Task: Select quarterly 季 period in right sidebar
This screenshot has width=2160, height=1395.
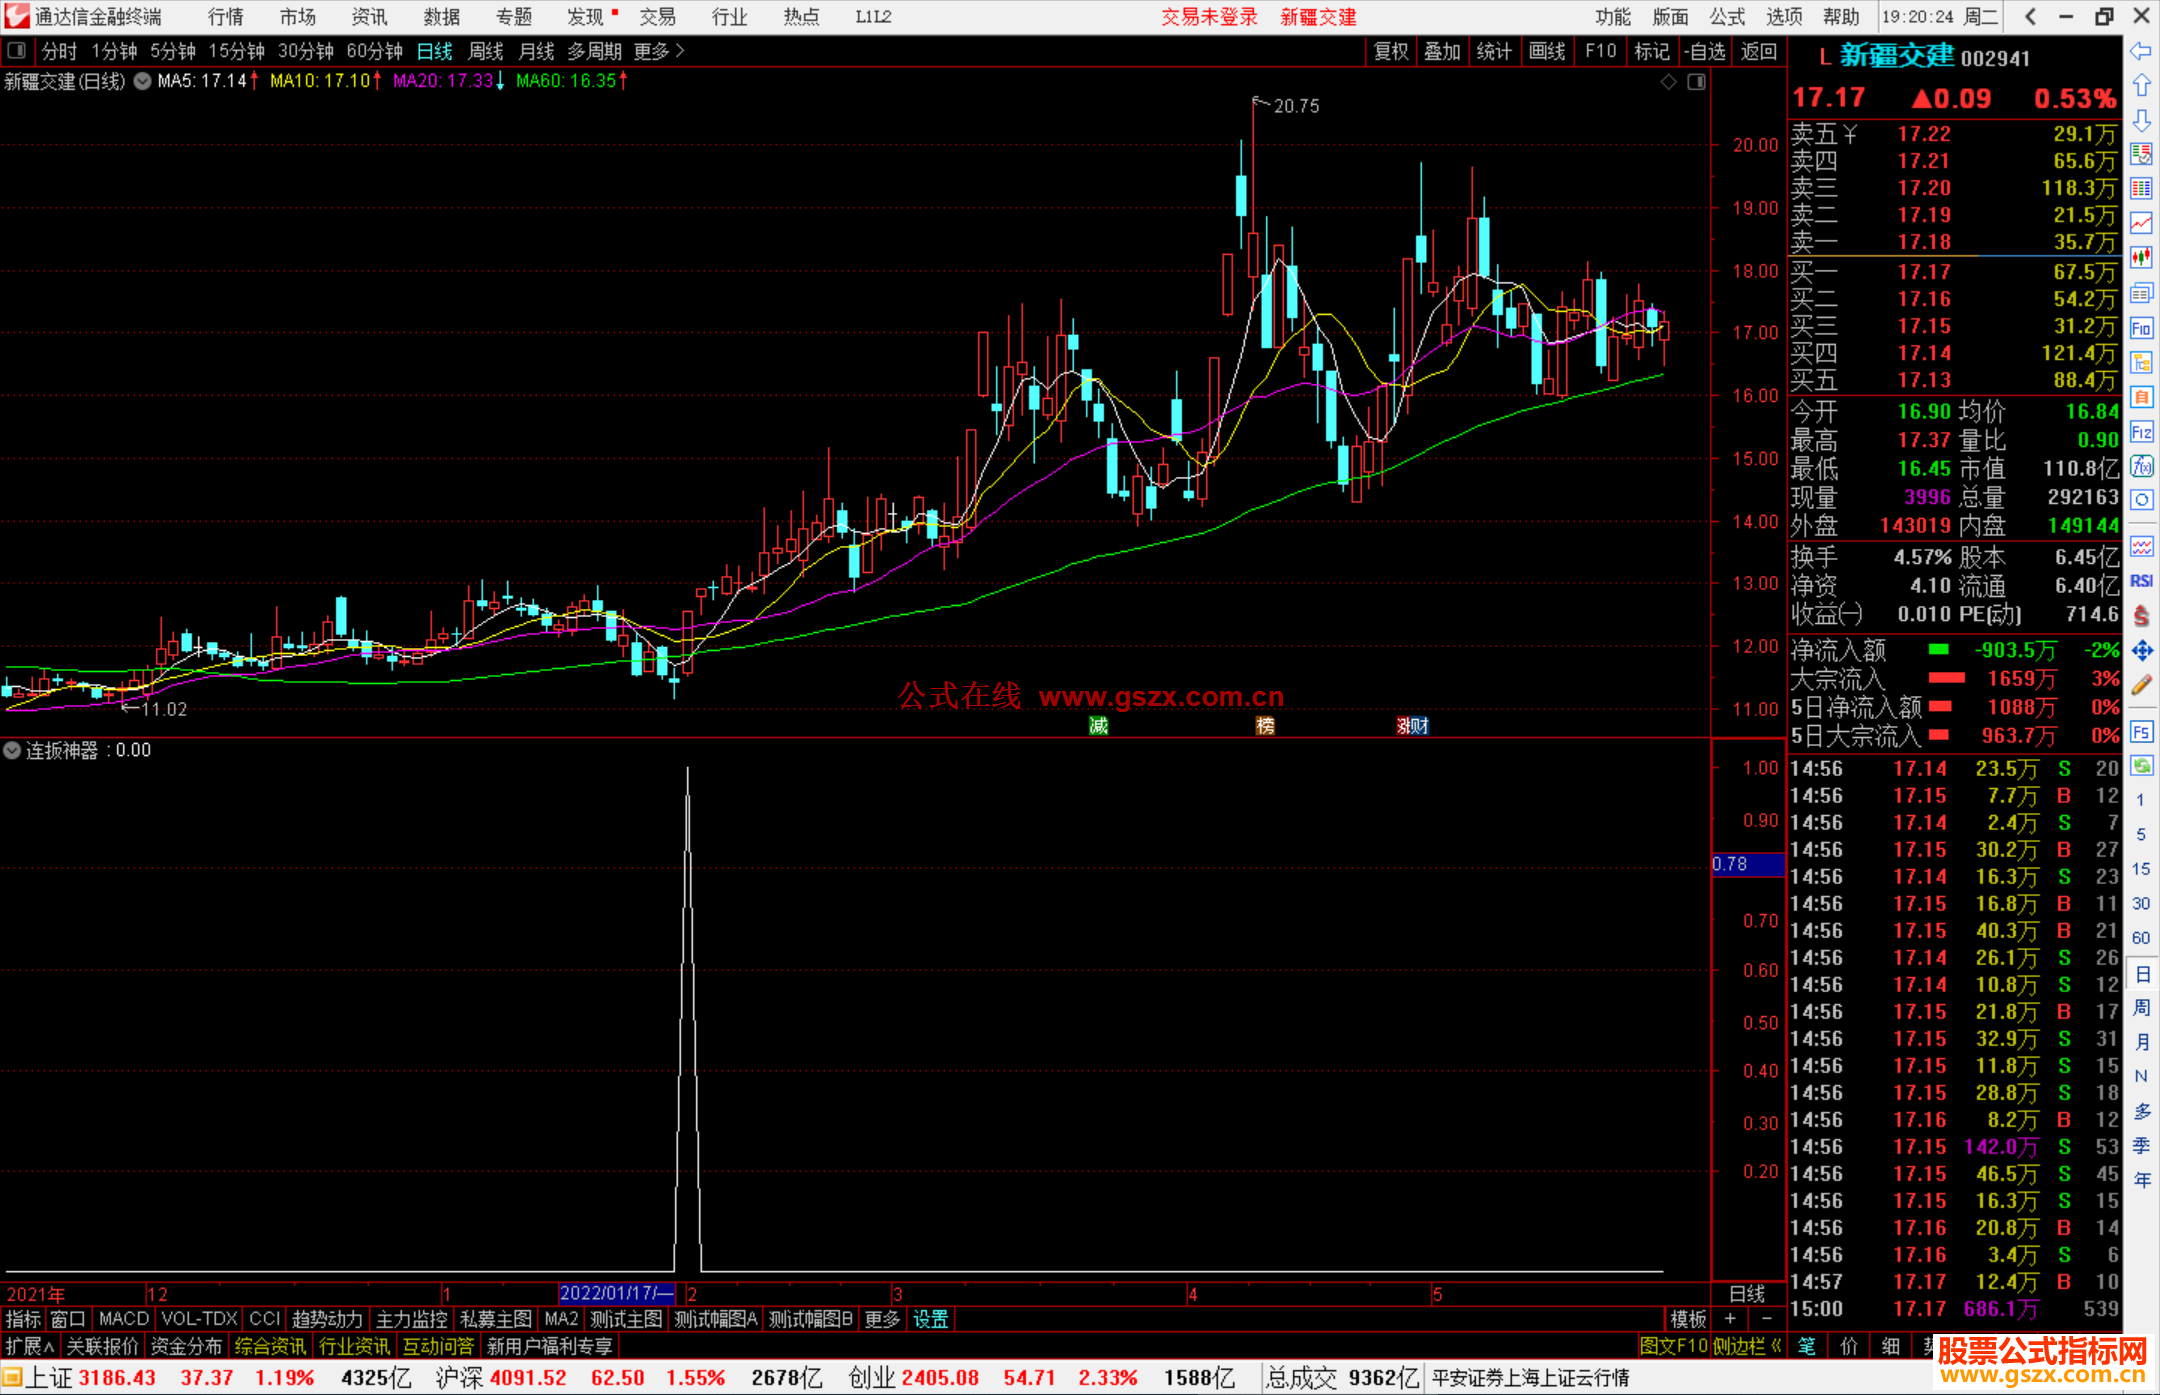Action: 2141,1146
